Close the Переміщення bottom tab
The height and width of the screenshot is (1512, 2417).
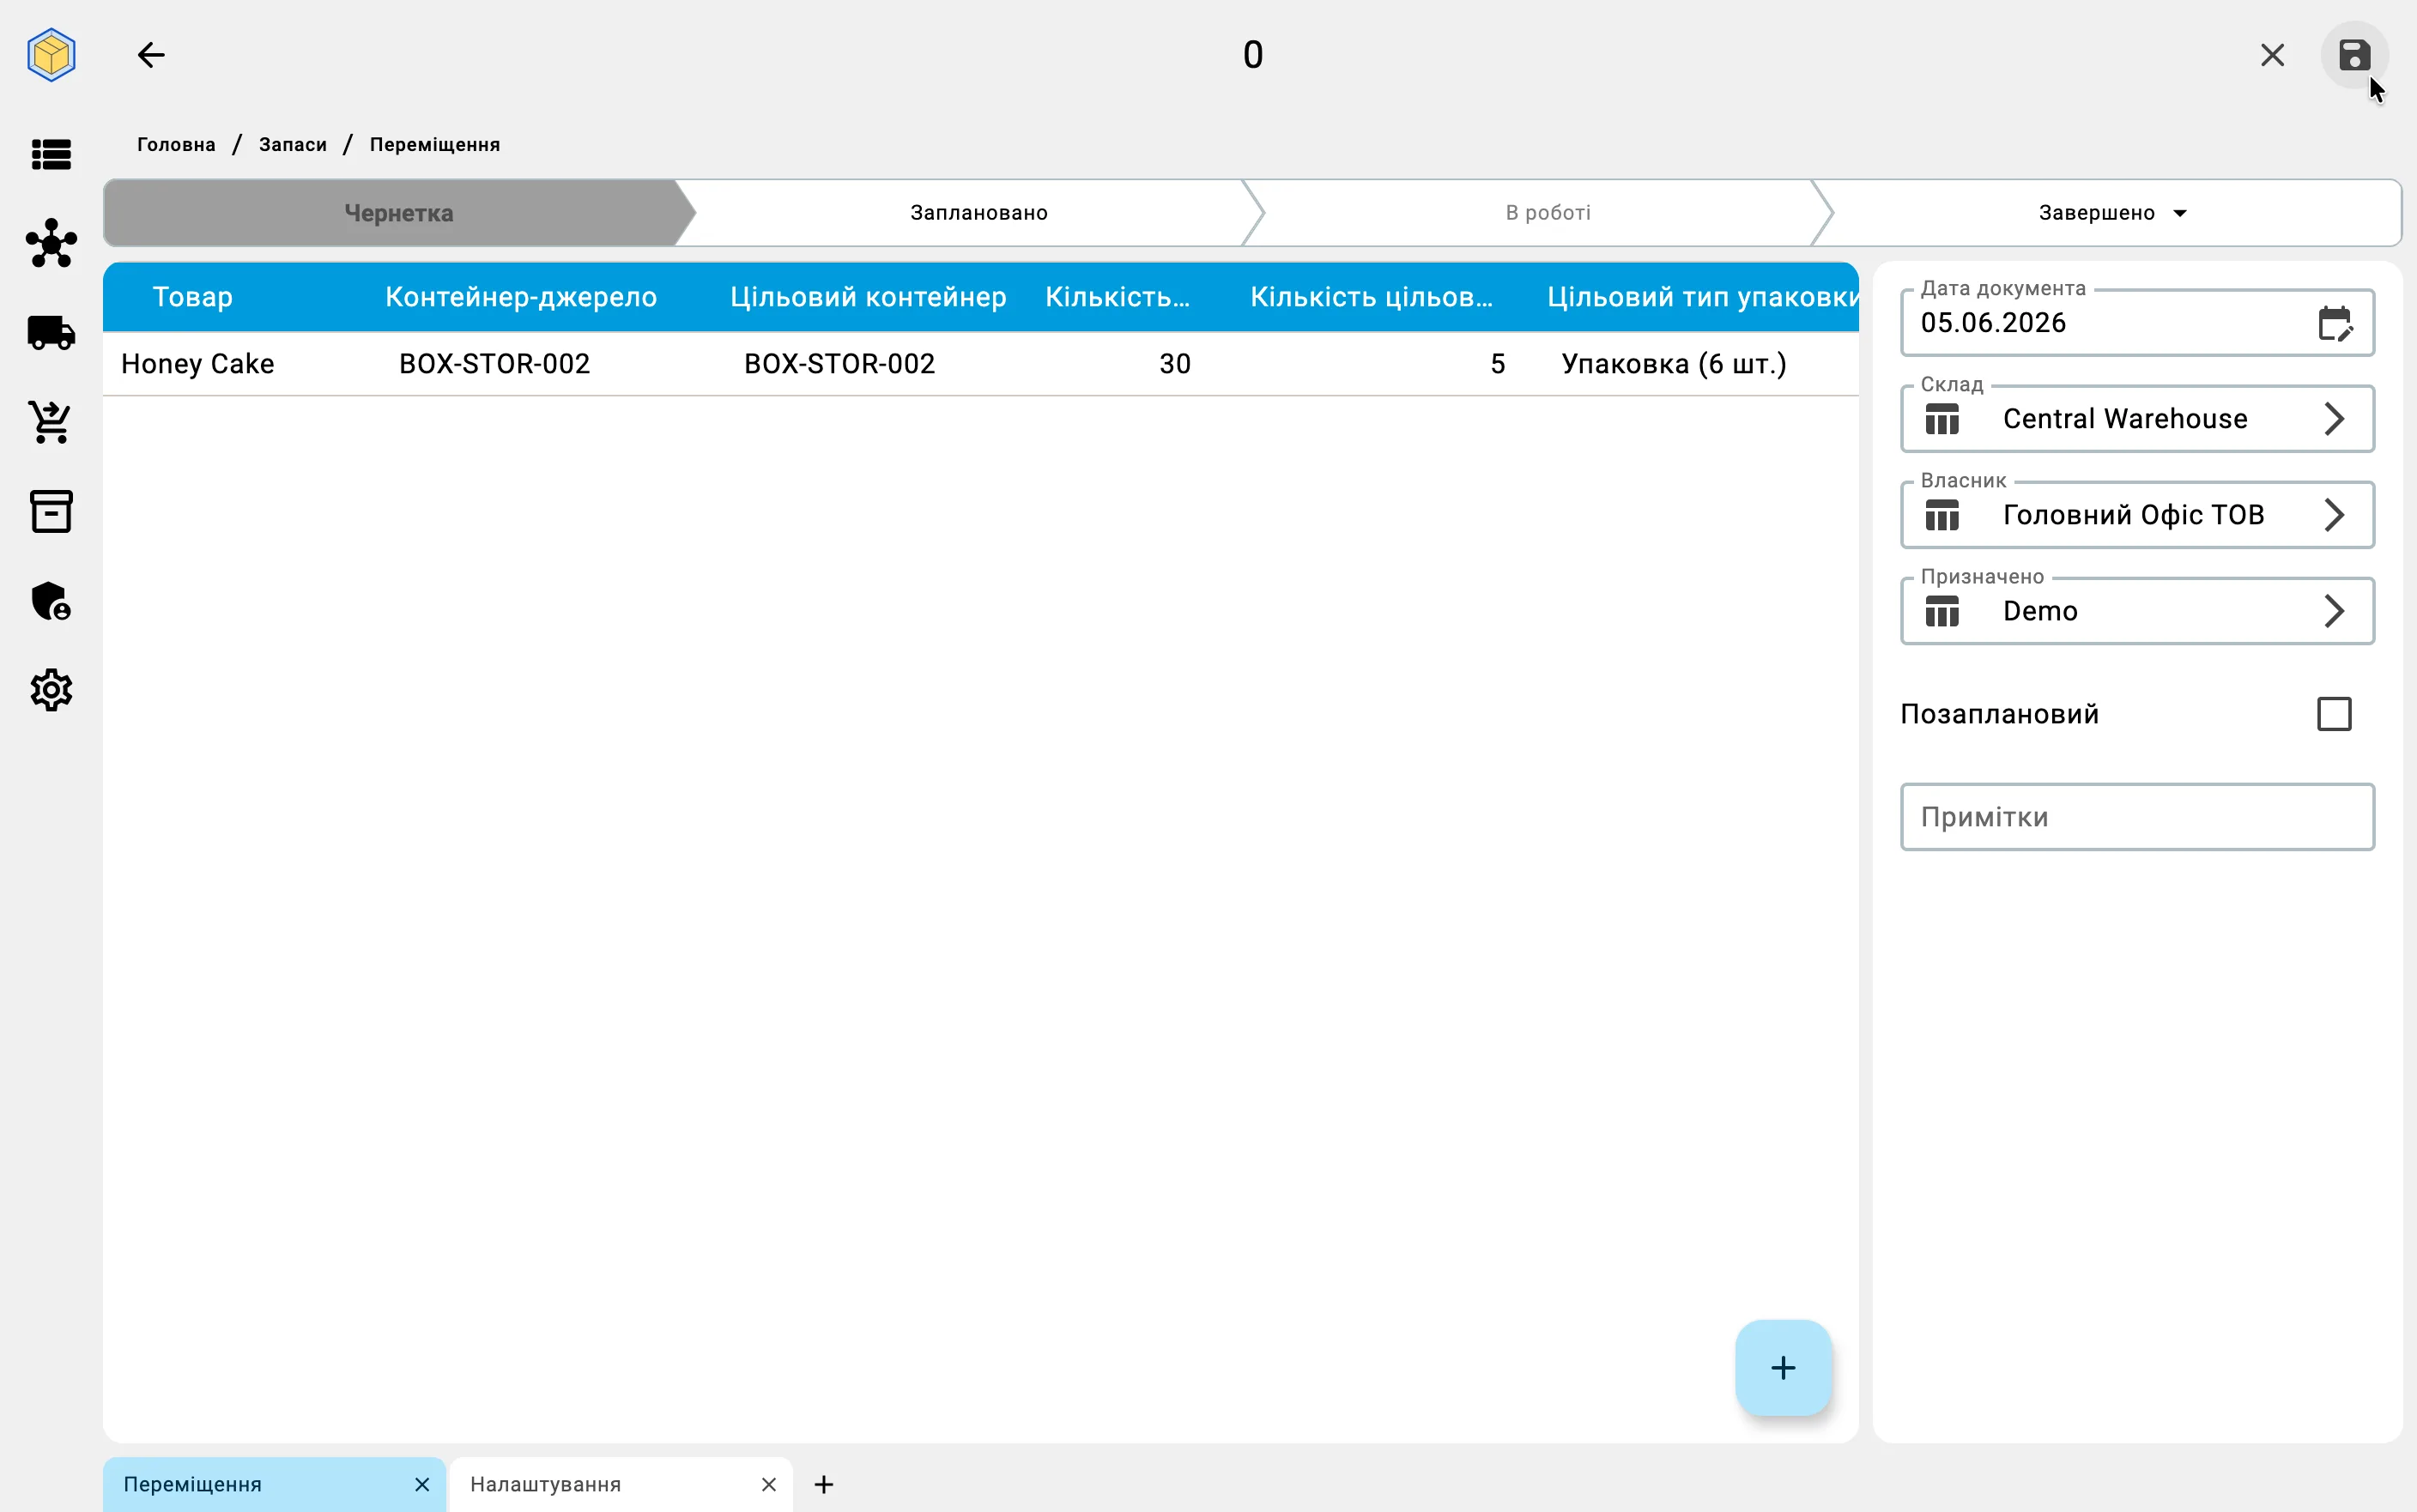[422, 1484]
